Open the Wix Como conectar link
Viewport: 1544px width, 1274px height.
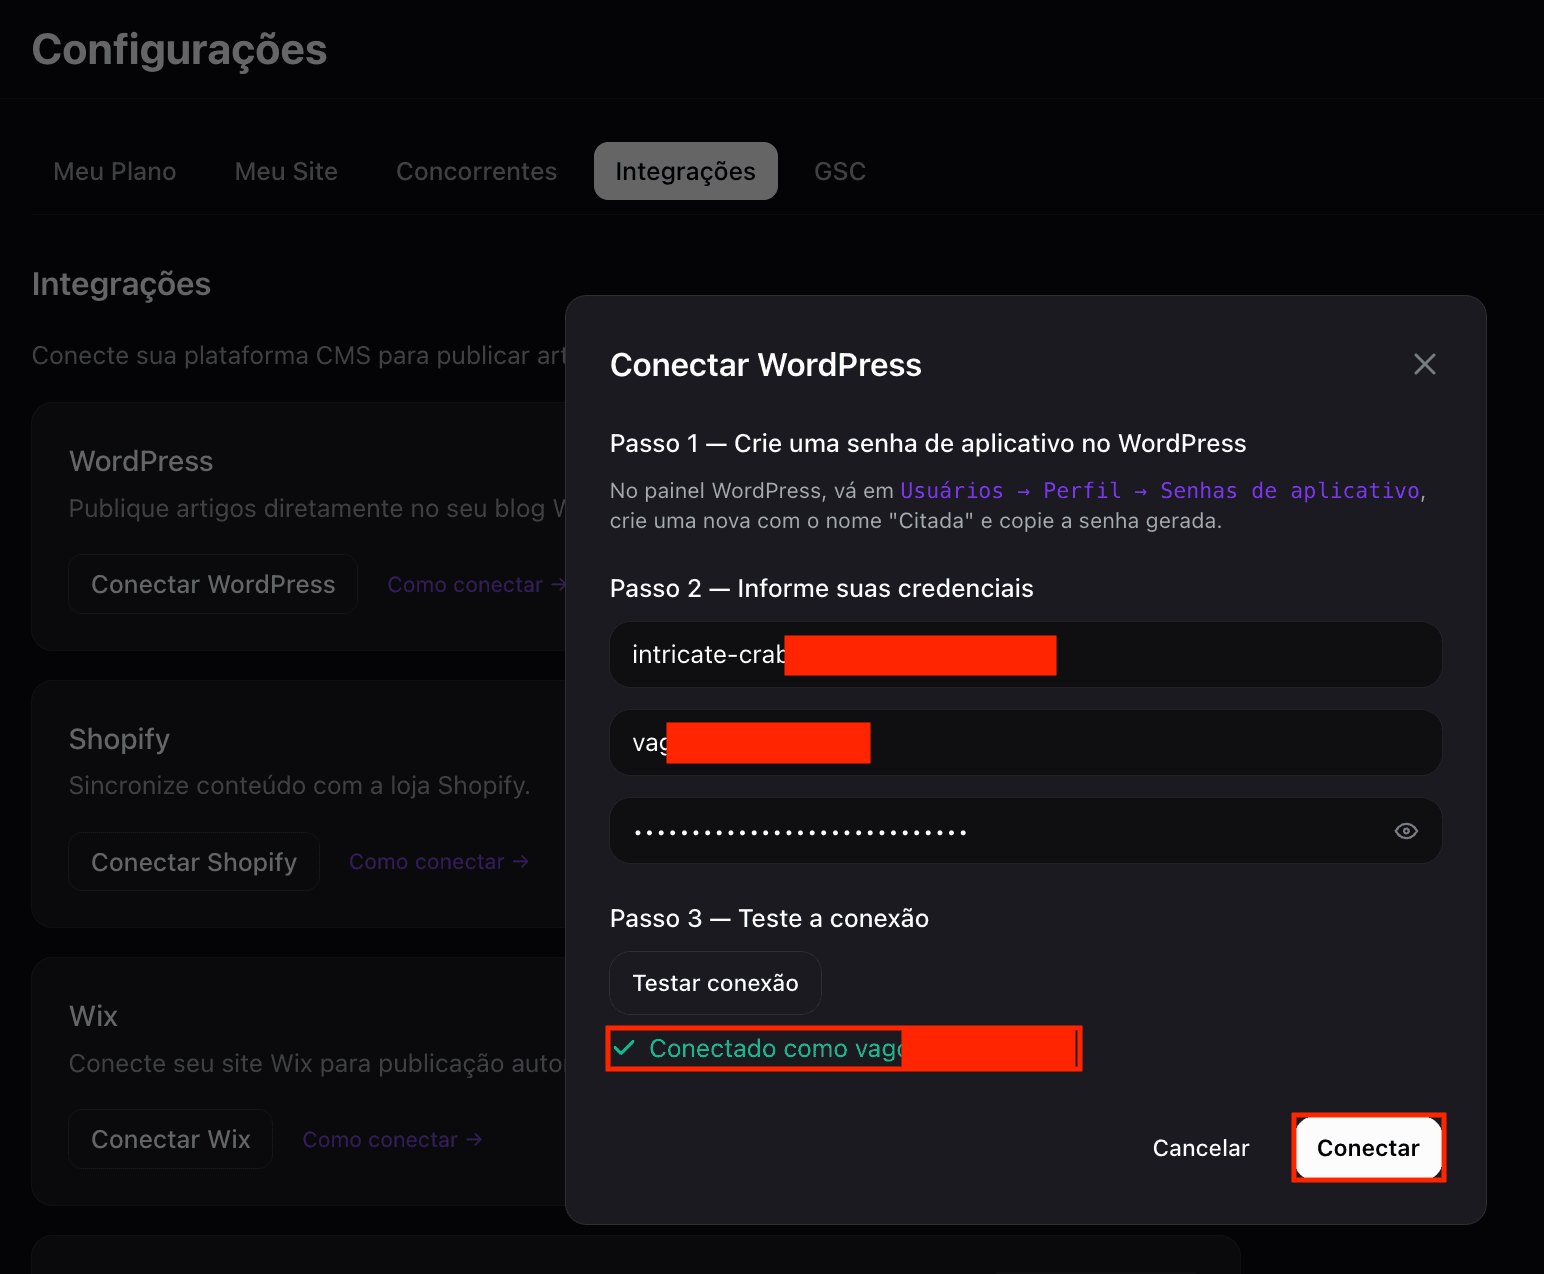pyautogui.click(x=392, y=1140)
